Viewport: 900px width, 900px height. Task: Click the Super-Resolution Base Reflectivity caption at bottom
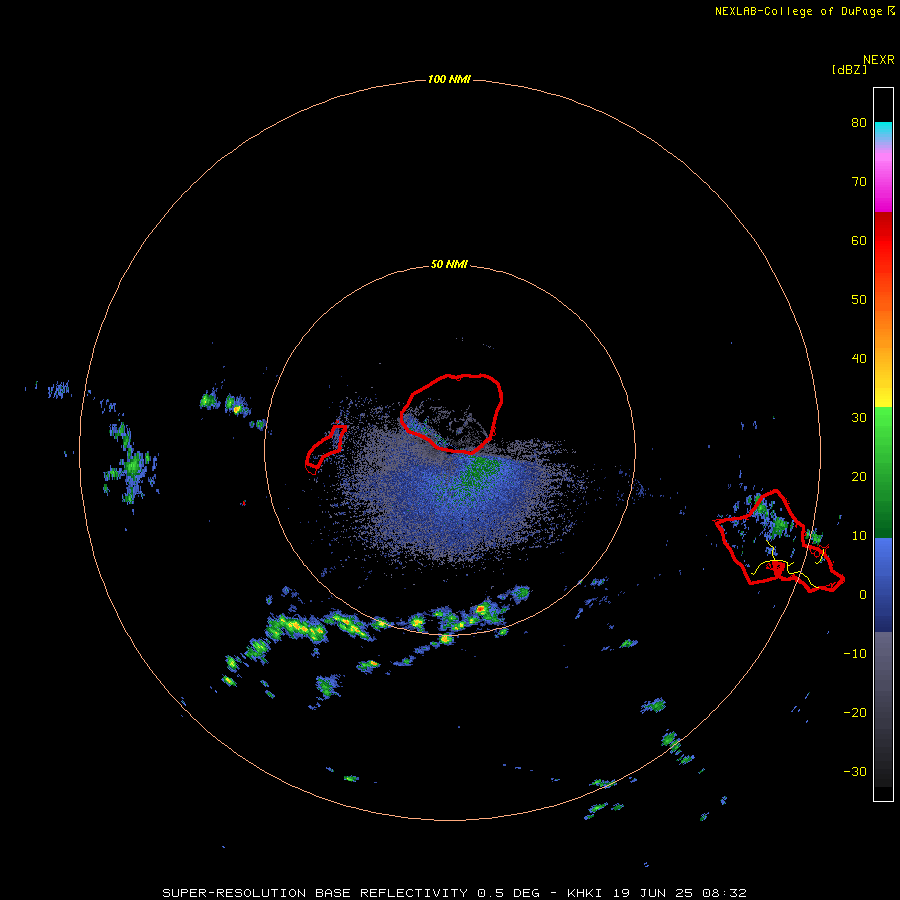click(x=455, y=893)
